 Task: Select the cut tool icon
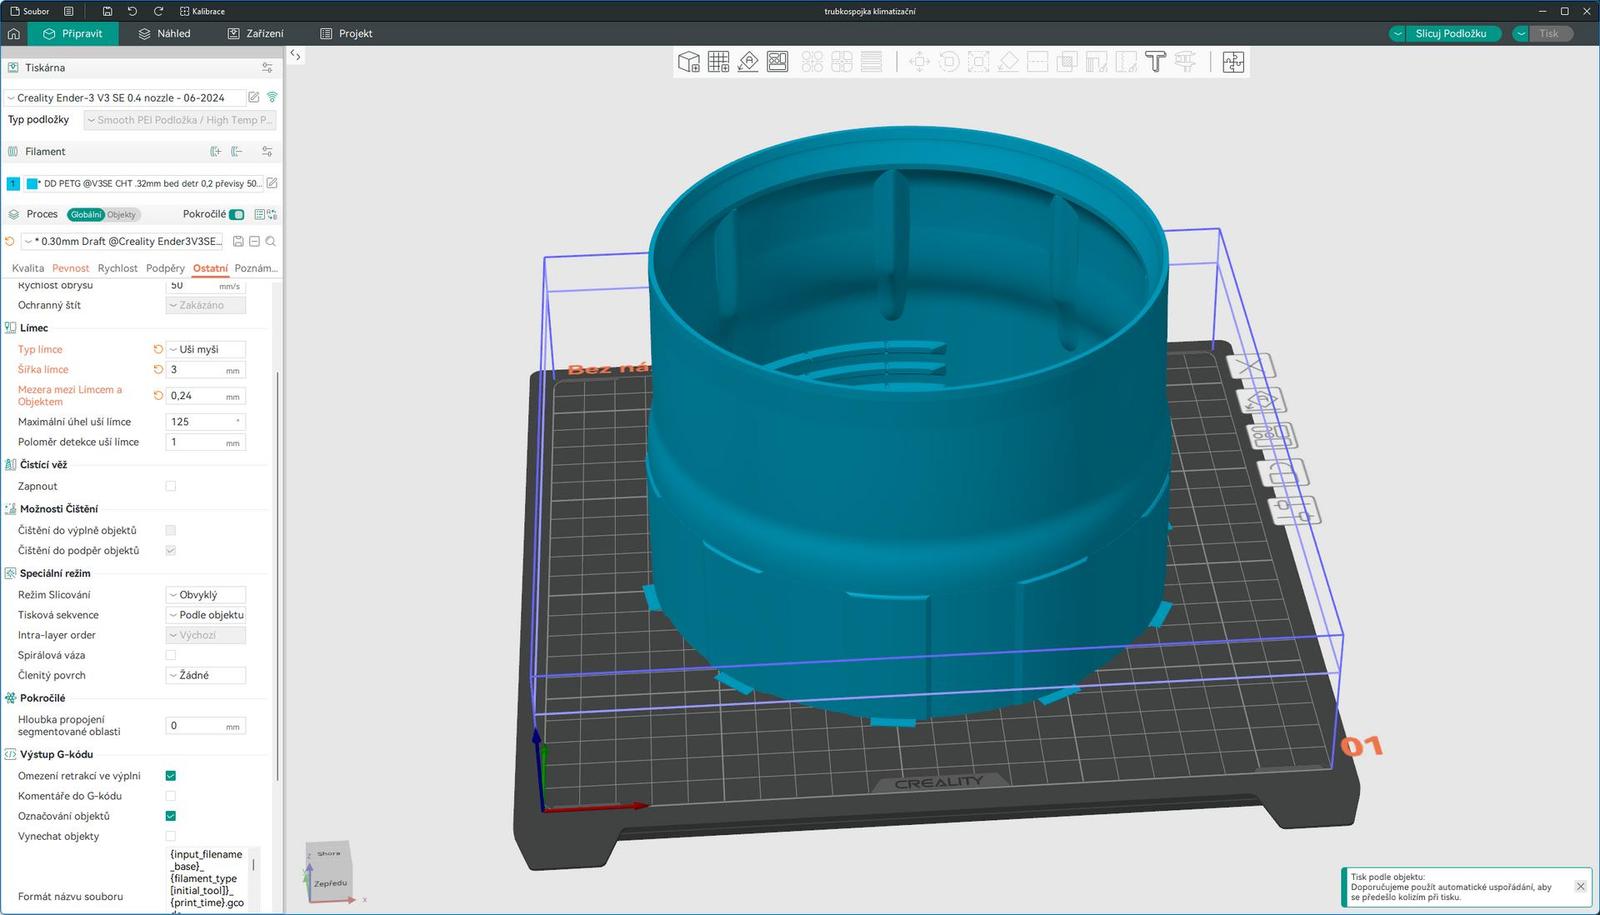[1038, 62]
